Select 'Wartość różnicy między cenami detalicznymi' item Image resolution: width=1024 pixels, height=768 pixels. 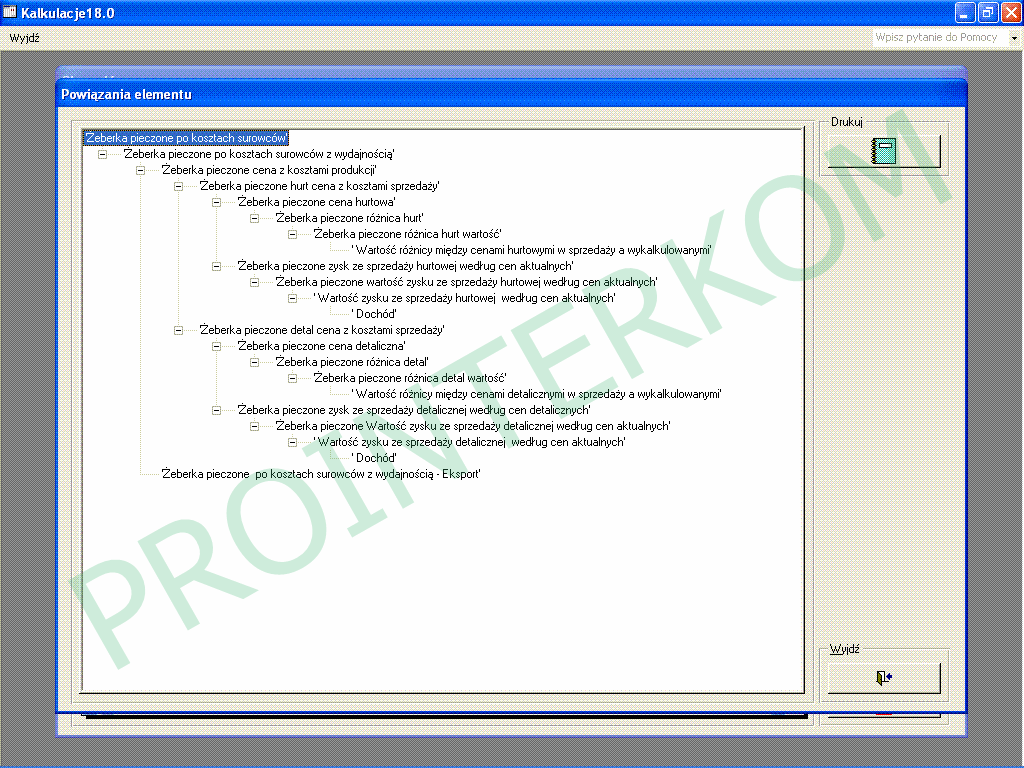pos(536,394)
